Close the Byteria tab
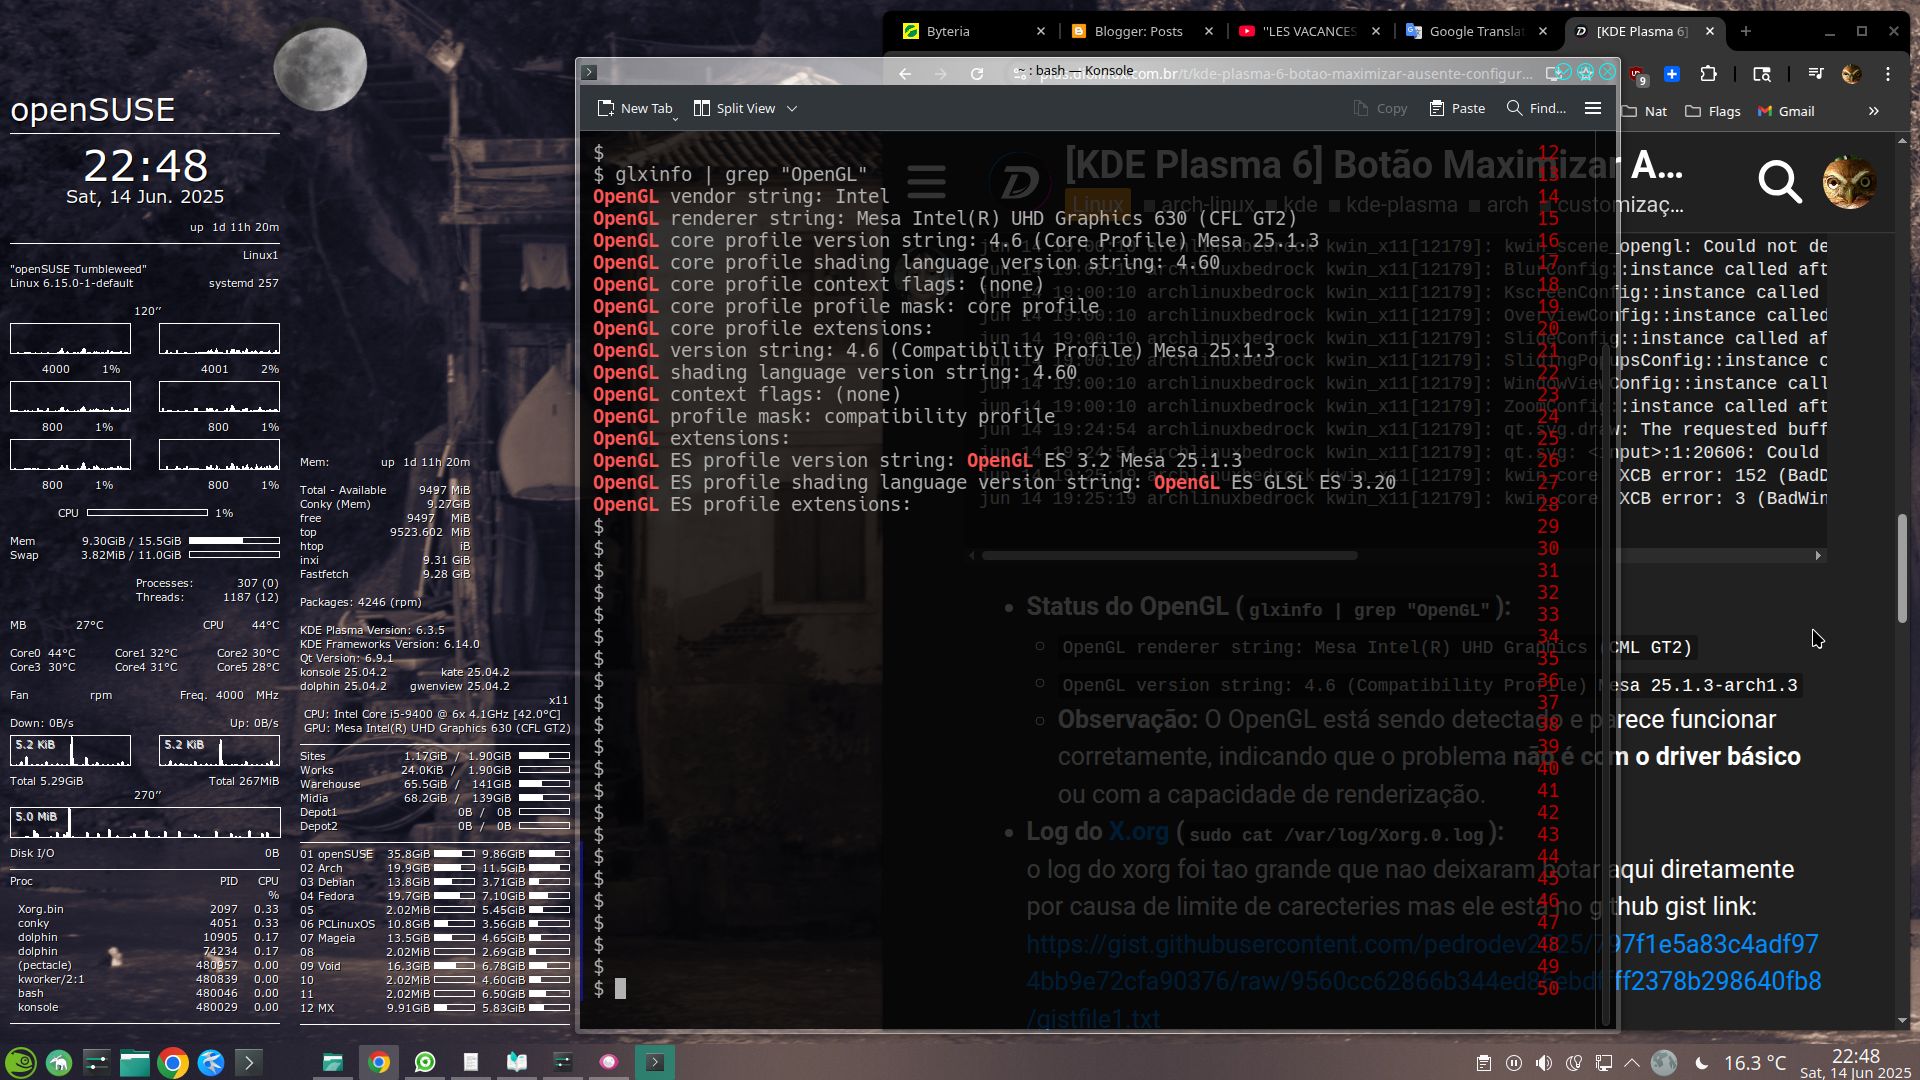Screen dimensions: 1920x1080 [1040, 31]
